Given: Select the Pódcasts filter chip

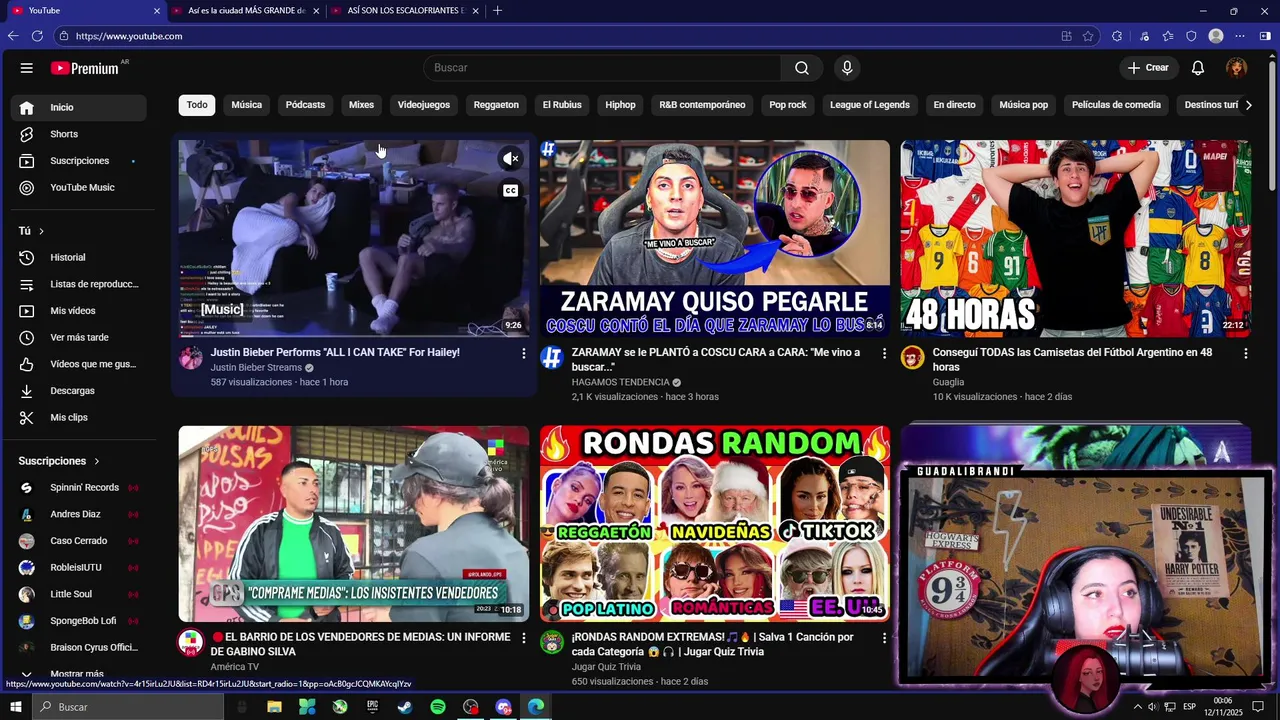Looking at the screenshot, I should (305, 105).
